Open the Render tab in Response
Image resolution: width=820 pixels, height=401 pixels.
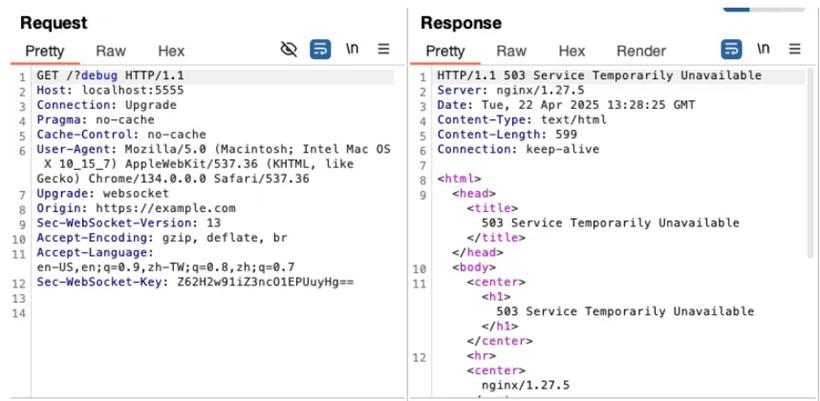point(641,51)
